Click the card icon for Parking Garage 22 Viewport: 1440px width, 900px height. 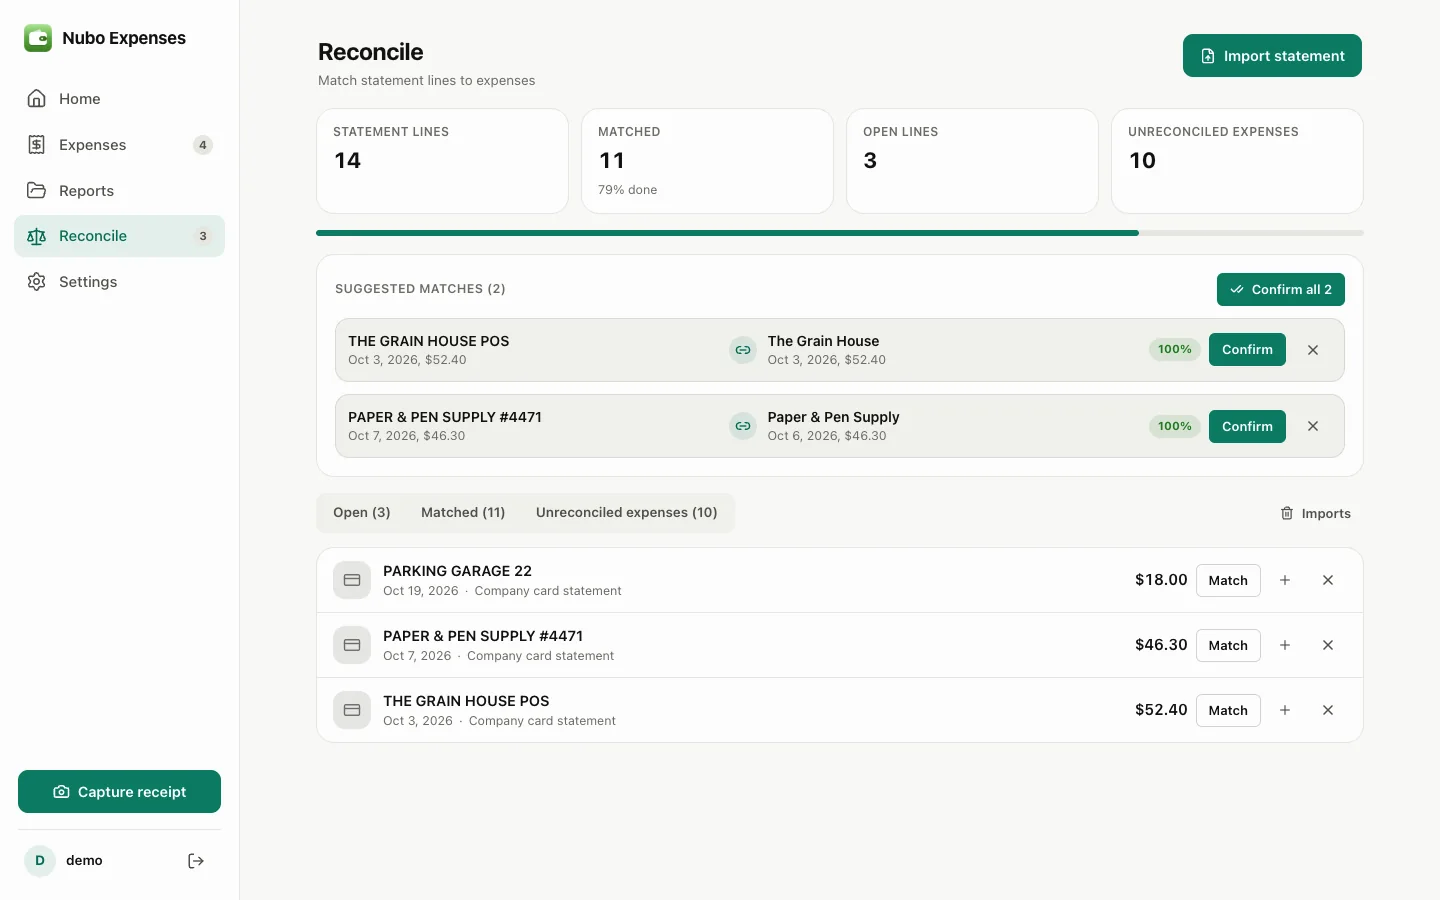(352, 580)
